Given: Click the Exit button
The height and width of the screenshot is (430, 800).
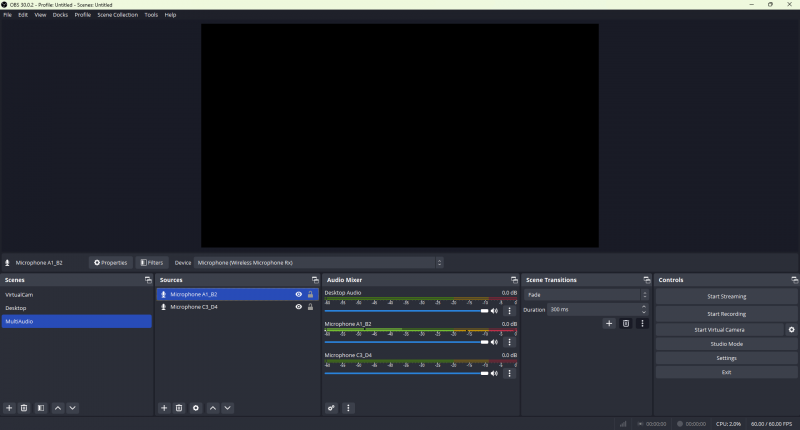Looking at the screenshot, I should [727, 372].
